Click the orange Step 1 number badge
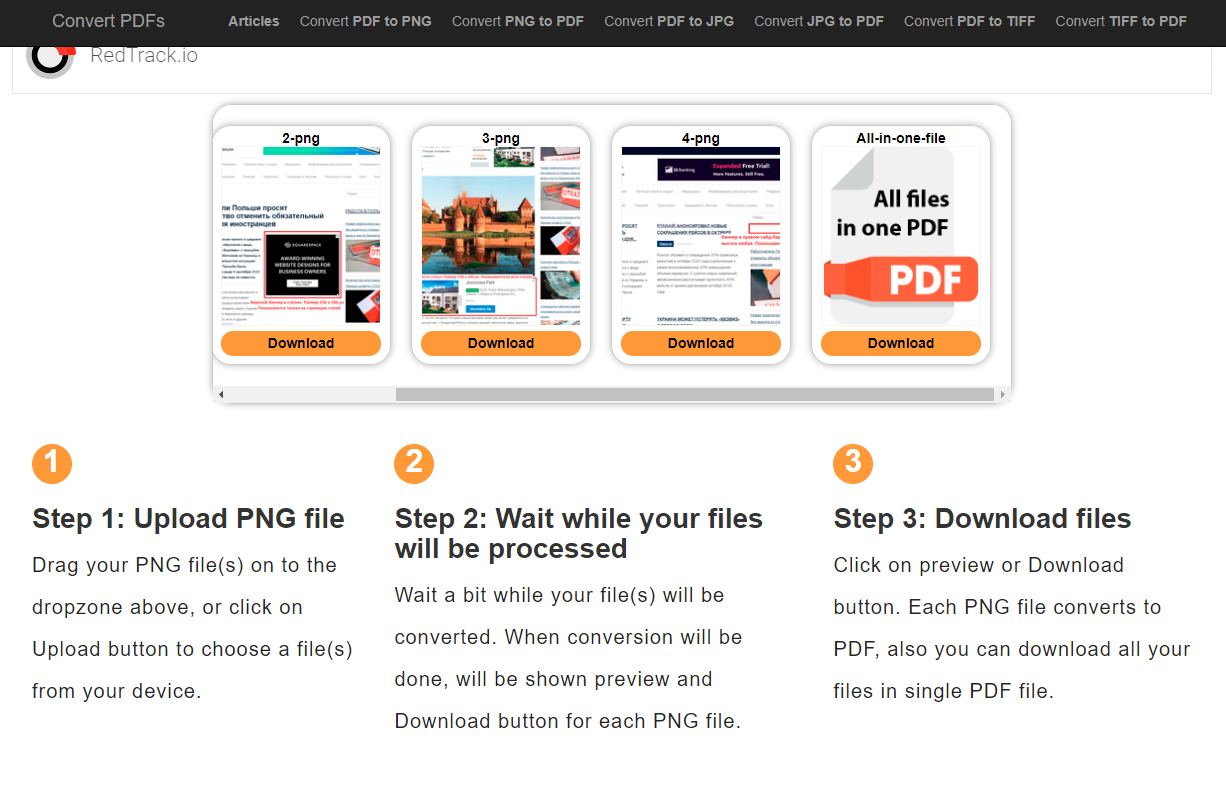The height and width of the screenshot is (804, 1226). 52,463
